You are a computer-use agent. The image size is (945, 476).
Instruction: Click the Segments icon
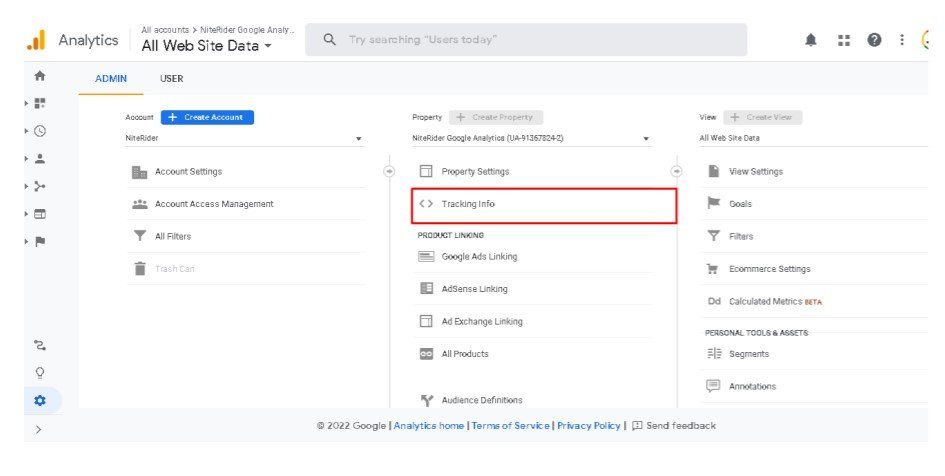714,354
